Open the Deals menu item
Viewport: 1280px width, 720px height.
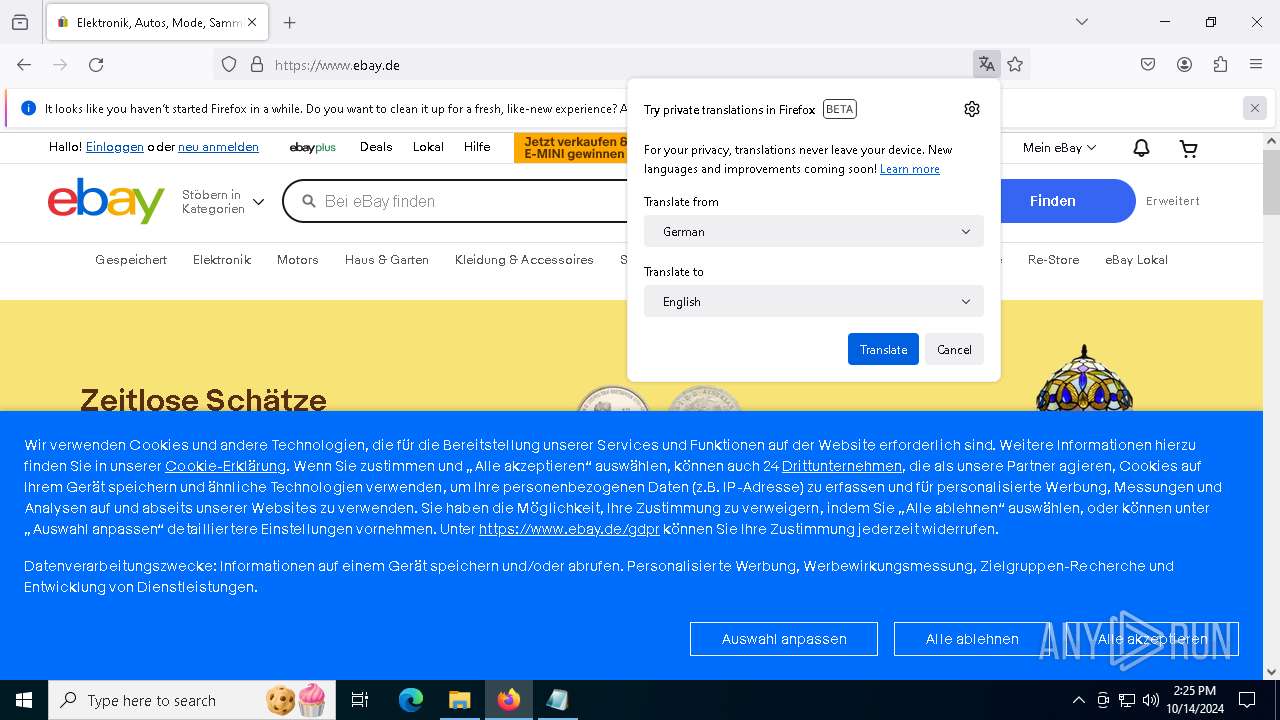coord(376,147)
